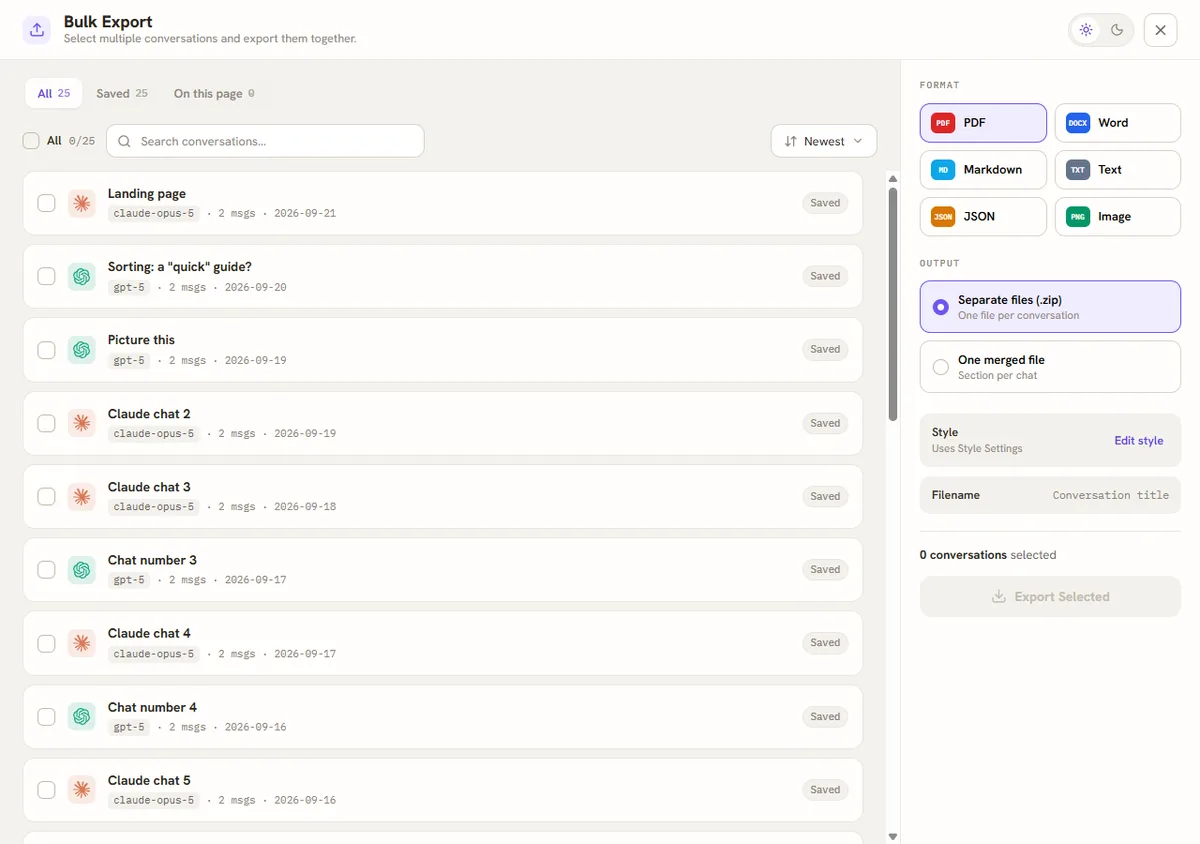
Task: Click scrollbar up arrow in conversation list
Action: (x=893, y=179)
